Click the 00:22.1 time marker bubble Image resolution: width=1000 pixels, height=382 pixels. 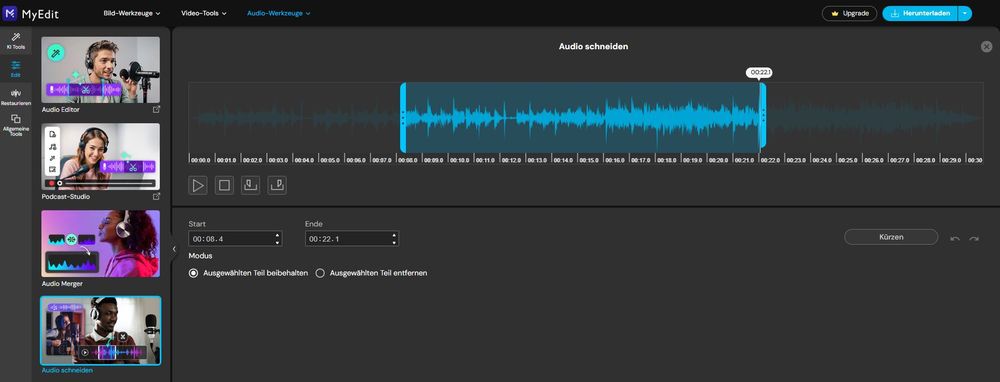click(760, 73)
